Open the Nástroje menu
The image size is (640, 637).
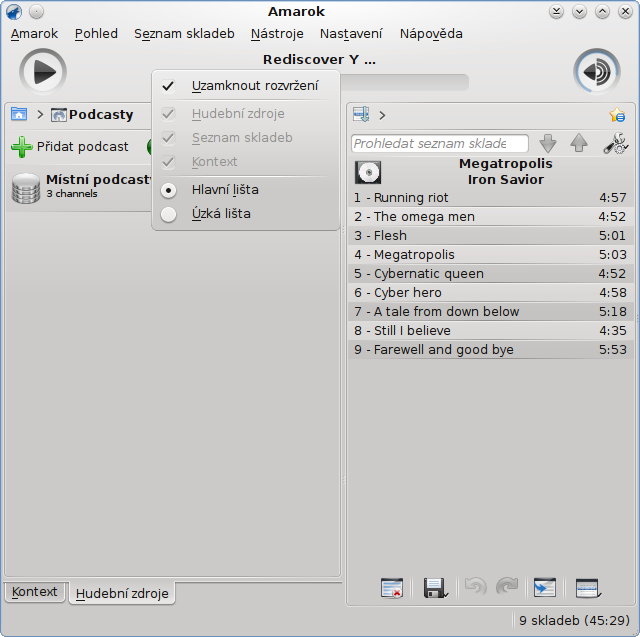pos(277,33)
